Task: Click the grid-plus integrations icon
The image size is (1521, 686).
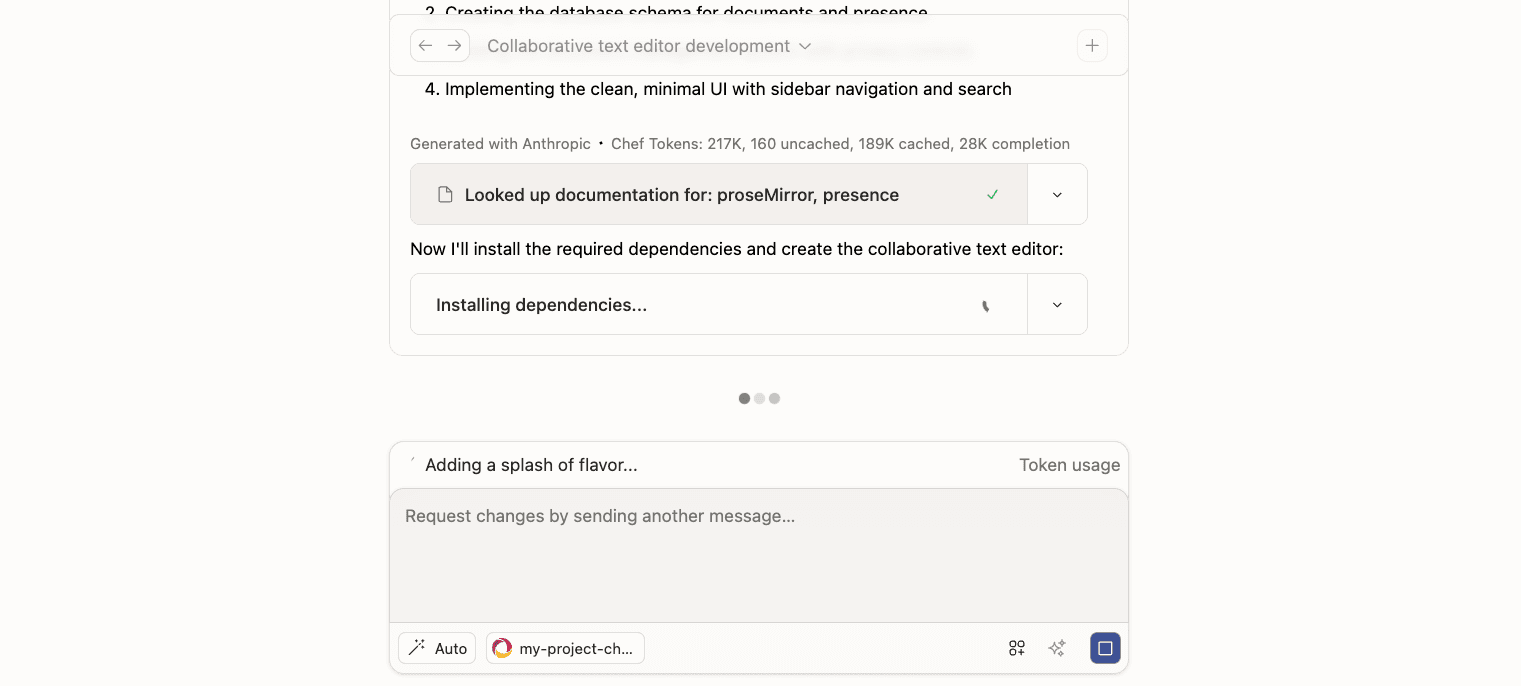Action: pos(1017,648)
